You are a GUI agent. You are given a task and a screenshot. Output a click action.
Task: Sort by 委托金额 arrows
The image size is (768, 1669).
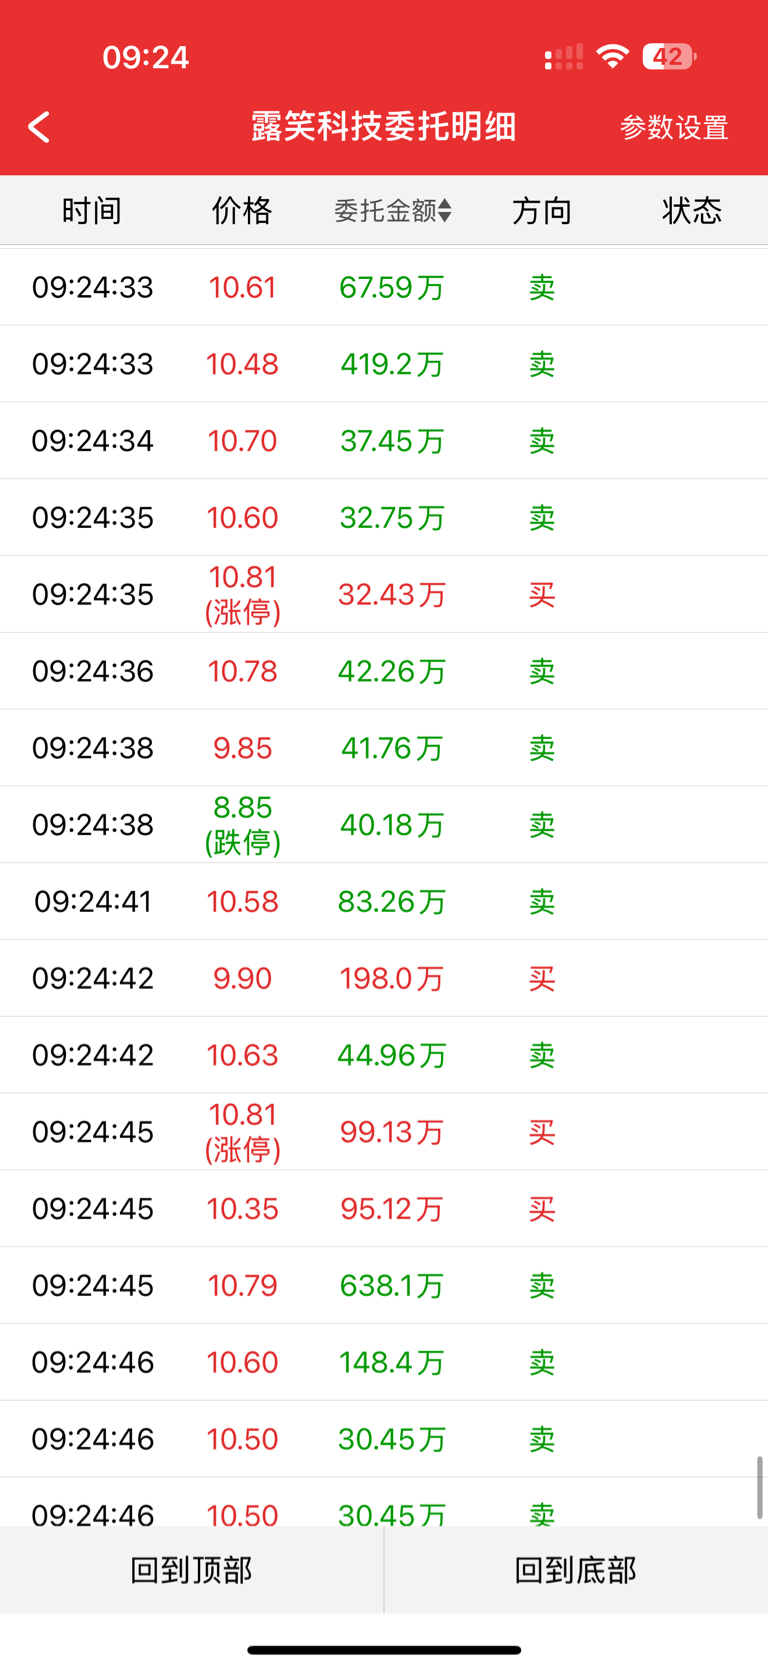(445, 210)
